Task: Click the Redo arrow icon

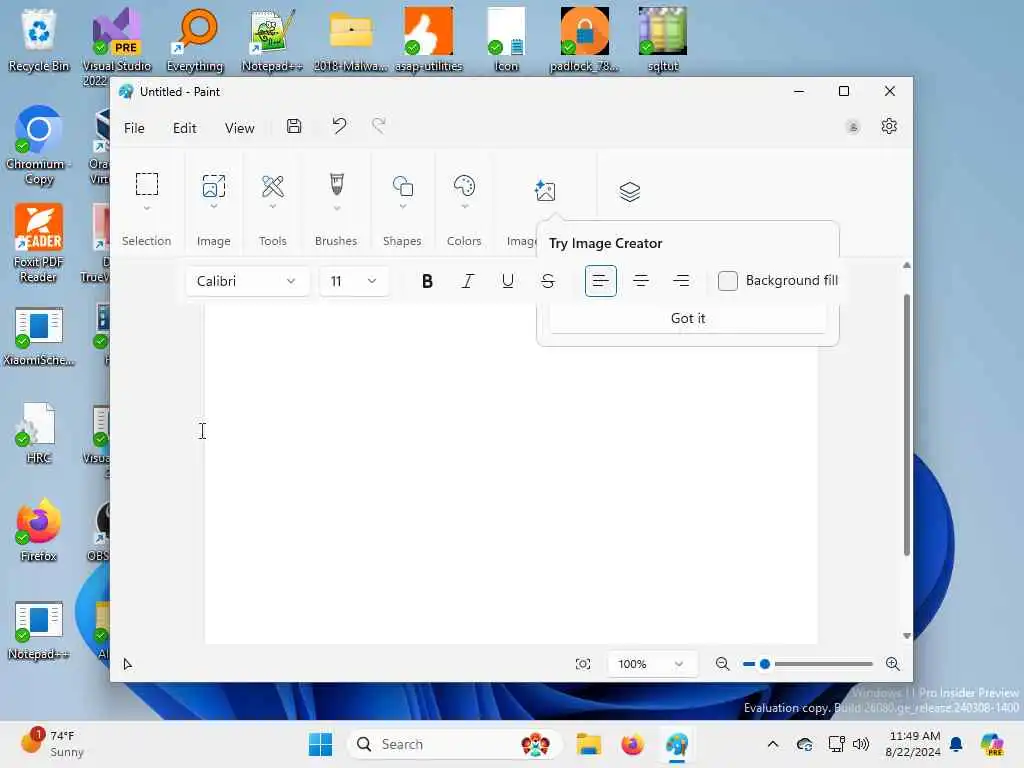Action: pyautogui.click(x=379, y=125)
